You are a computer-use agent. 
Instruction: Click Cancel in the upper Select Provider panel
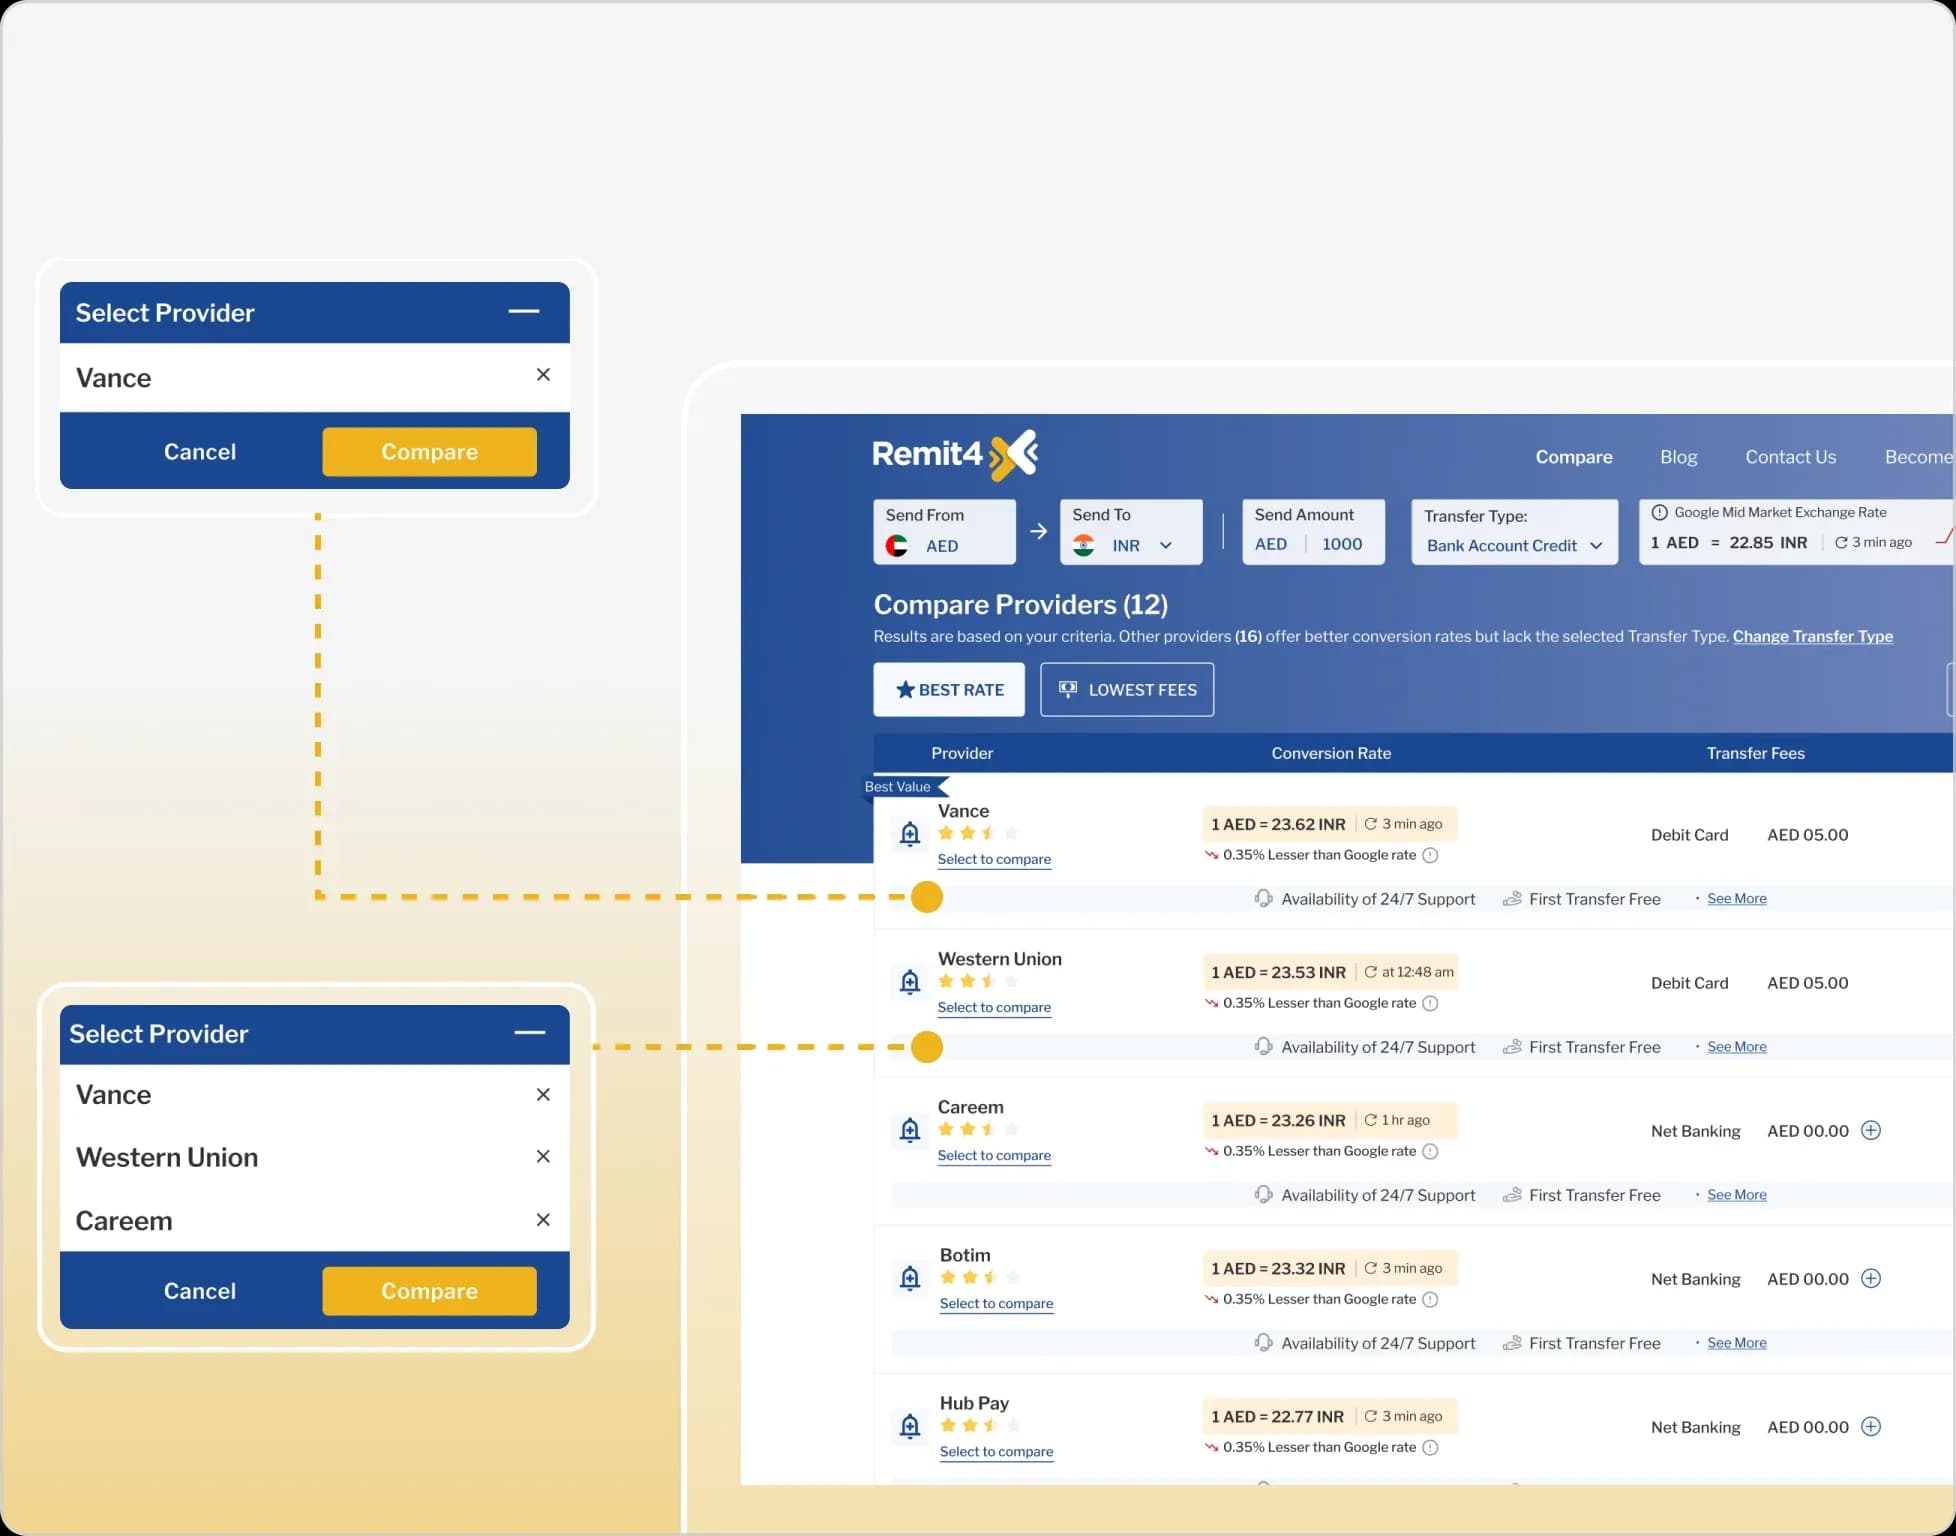tap(200, 451)
